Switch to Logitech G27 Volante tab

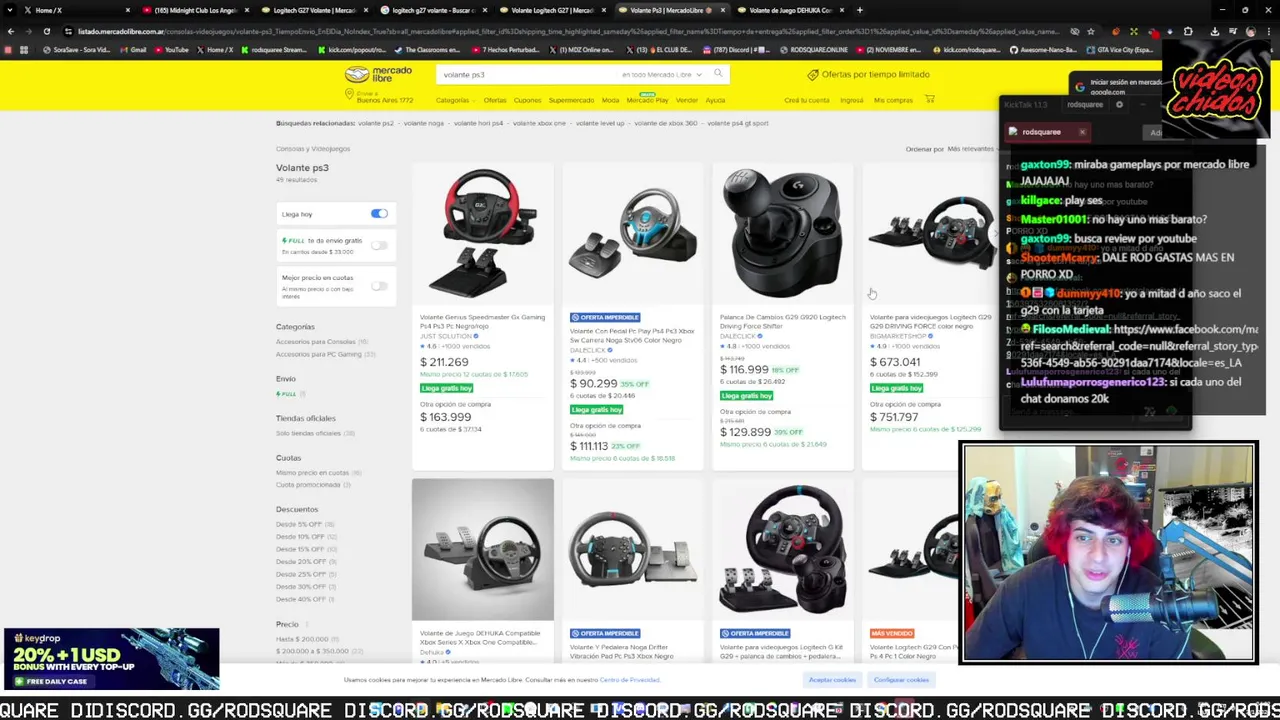pyautogui.click(x=315, y=10)
